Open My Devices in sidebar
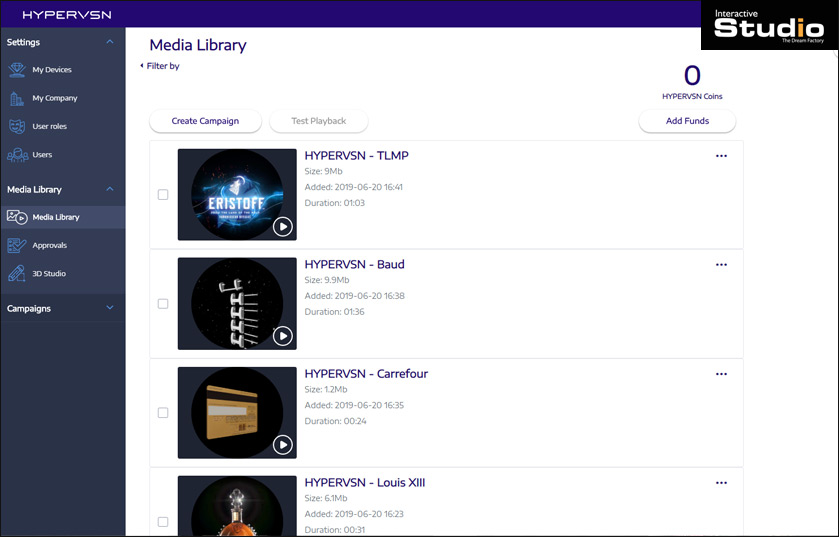839x537 pixels. [x=63, y=70]
